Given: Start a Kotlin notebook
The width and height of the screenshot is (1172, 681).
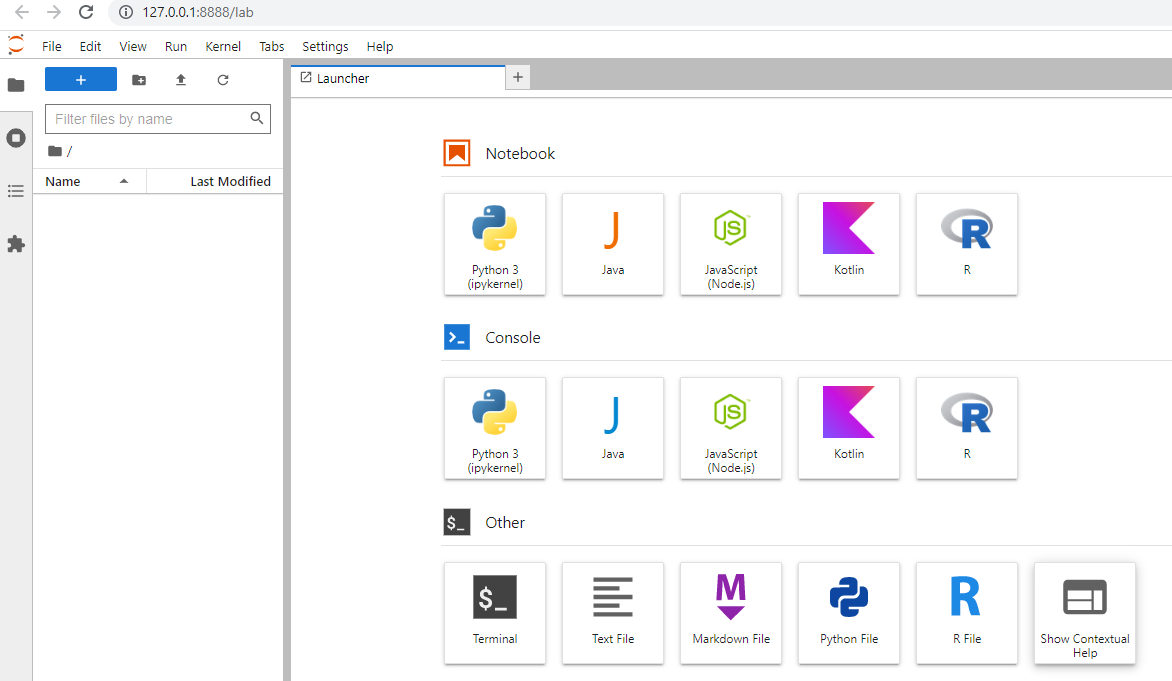Looking at the screenshot, I should click(849, 244).
